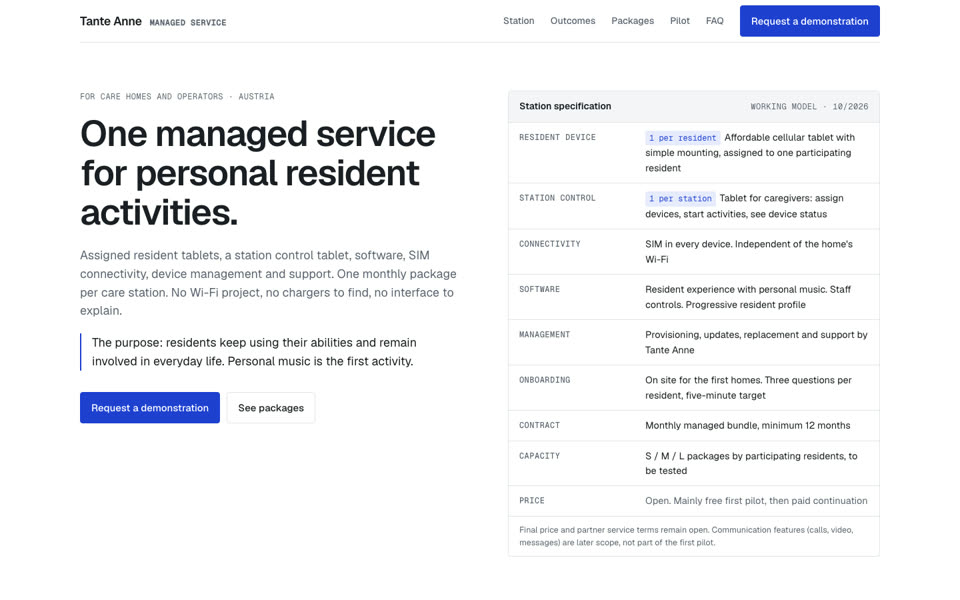Viewport: 960px width, 600px height.
Task: Open the Packages navigation link
Action: (632, 21)
